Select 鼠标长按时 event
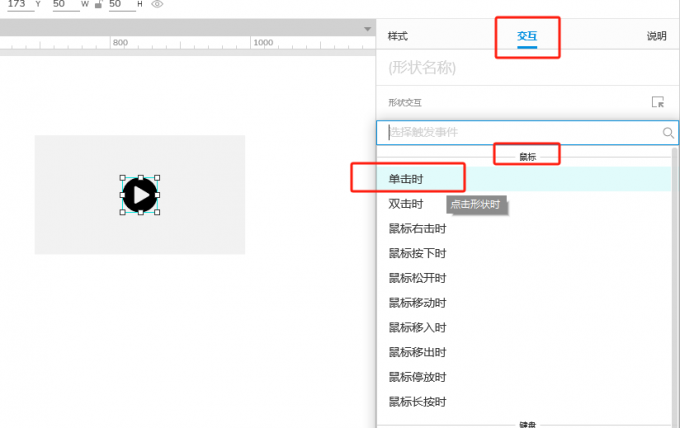This screenshot has height=428, width=680. click(x=524, y=402)
